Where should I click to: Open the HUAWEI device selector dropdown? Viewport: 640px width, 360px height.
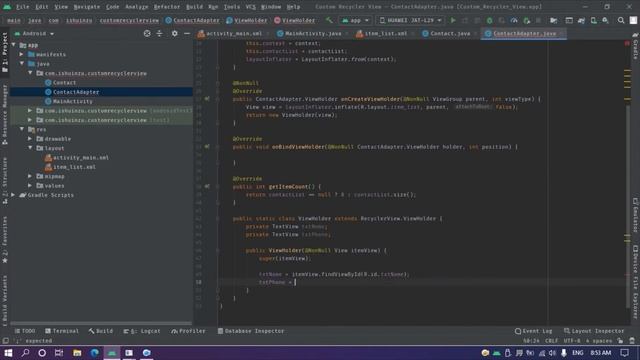coord(411,20)
